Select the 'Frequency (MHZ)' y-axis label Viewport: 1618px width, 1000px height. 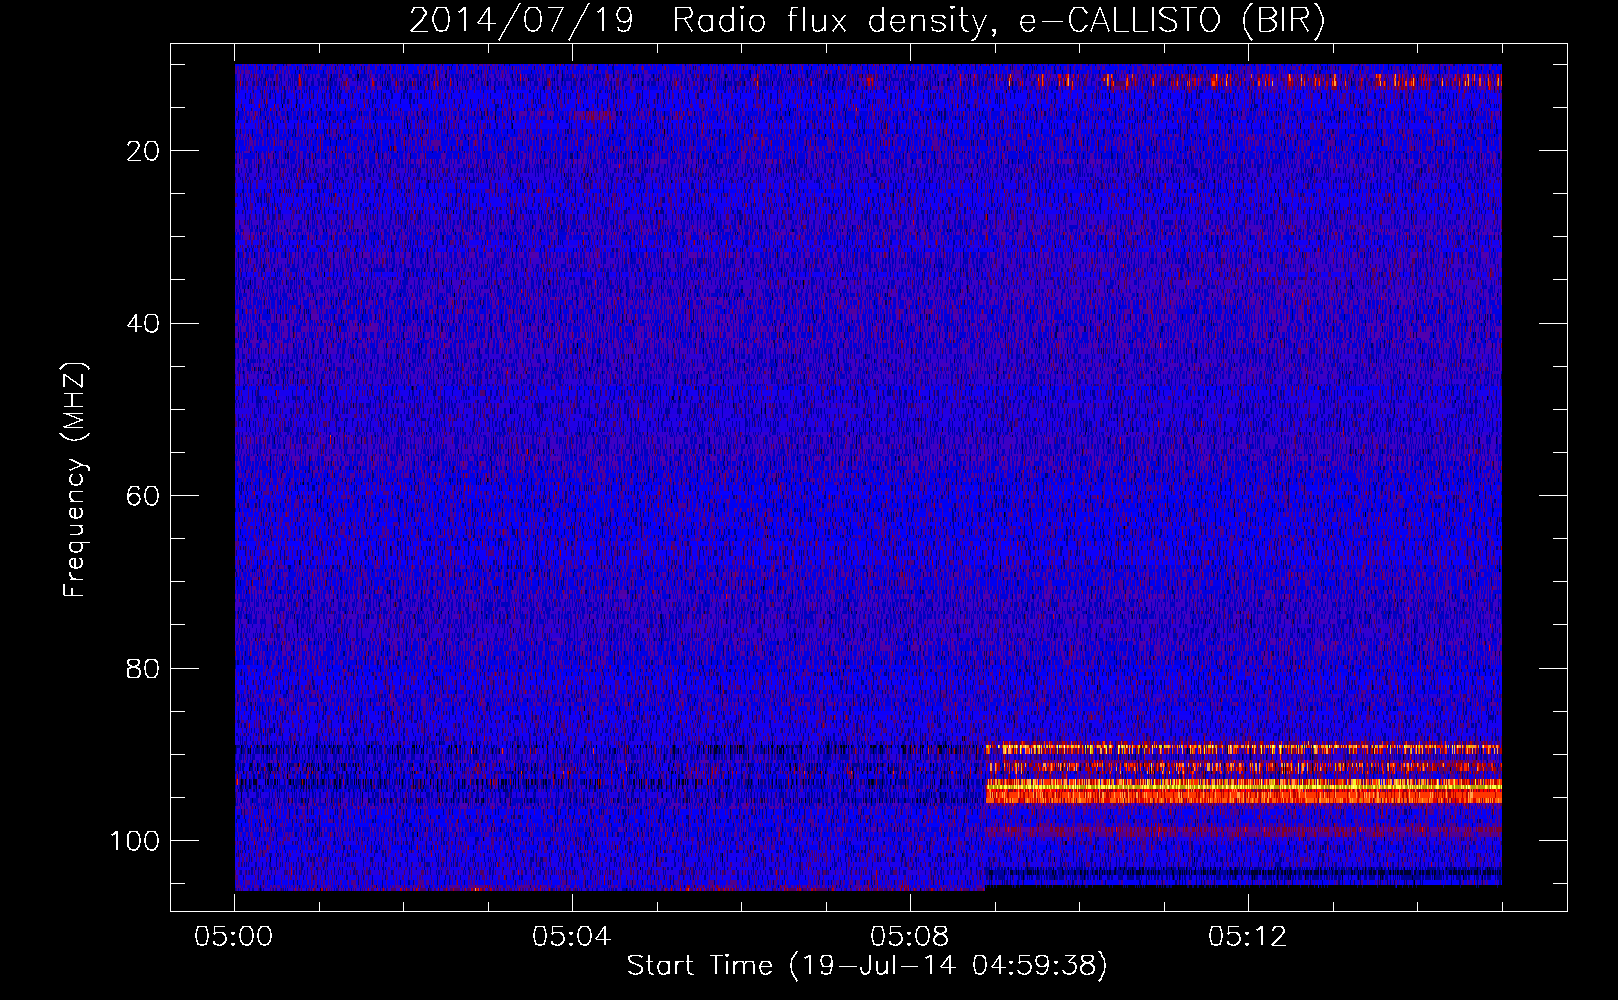pos(75,479)
